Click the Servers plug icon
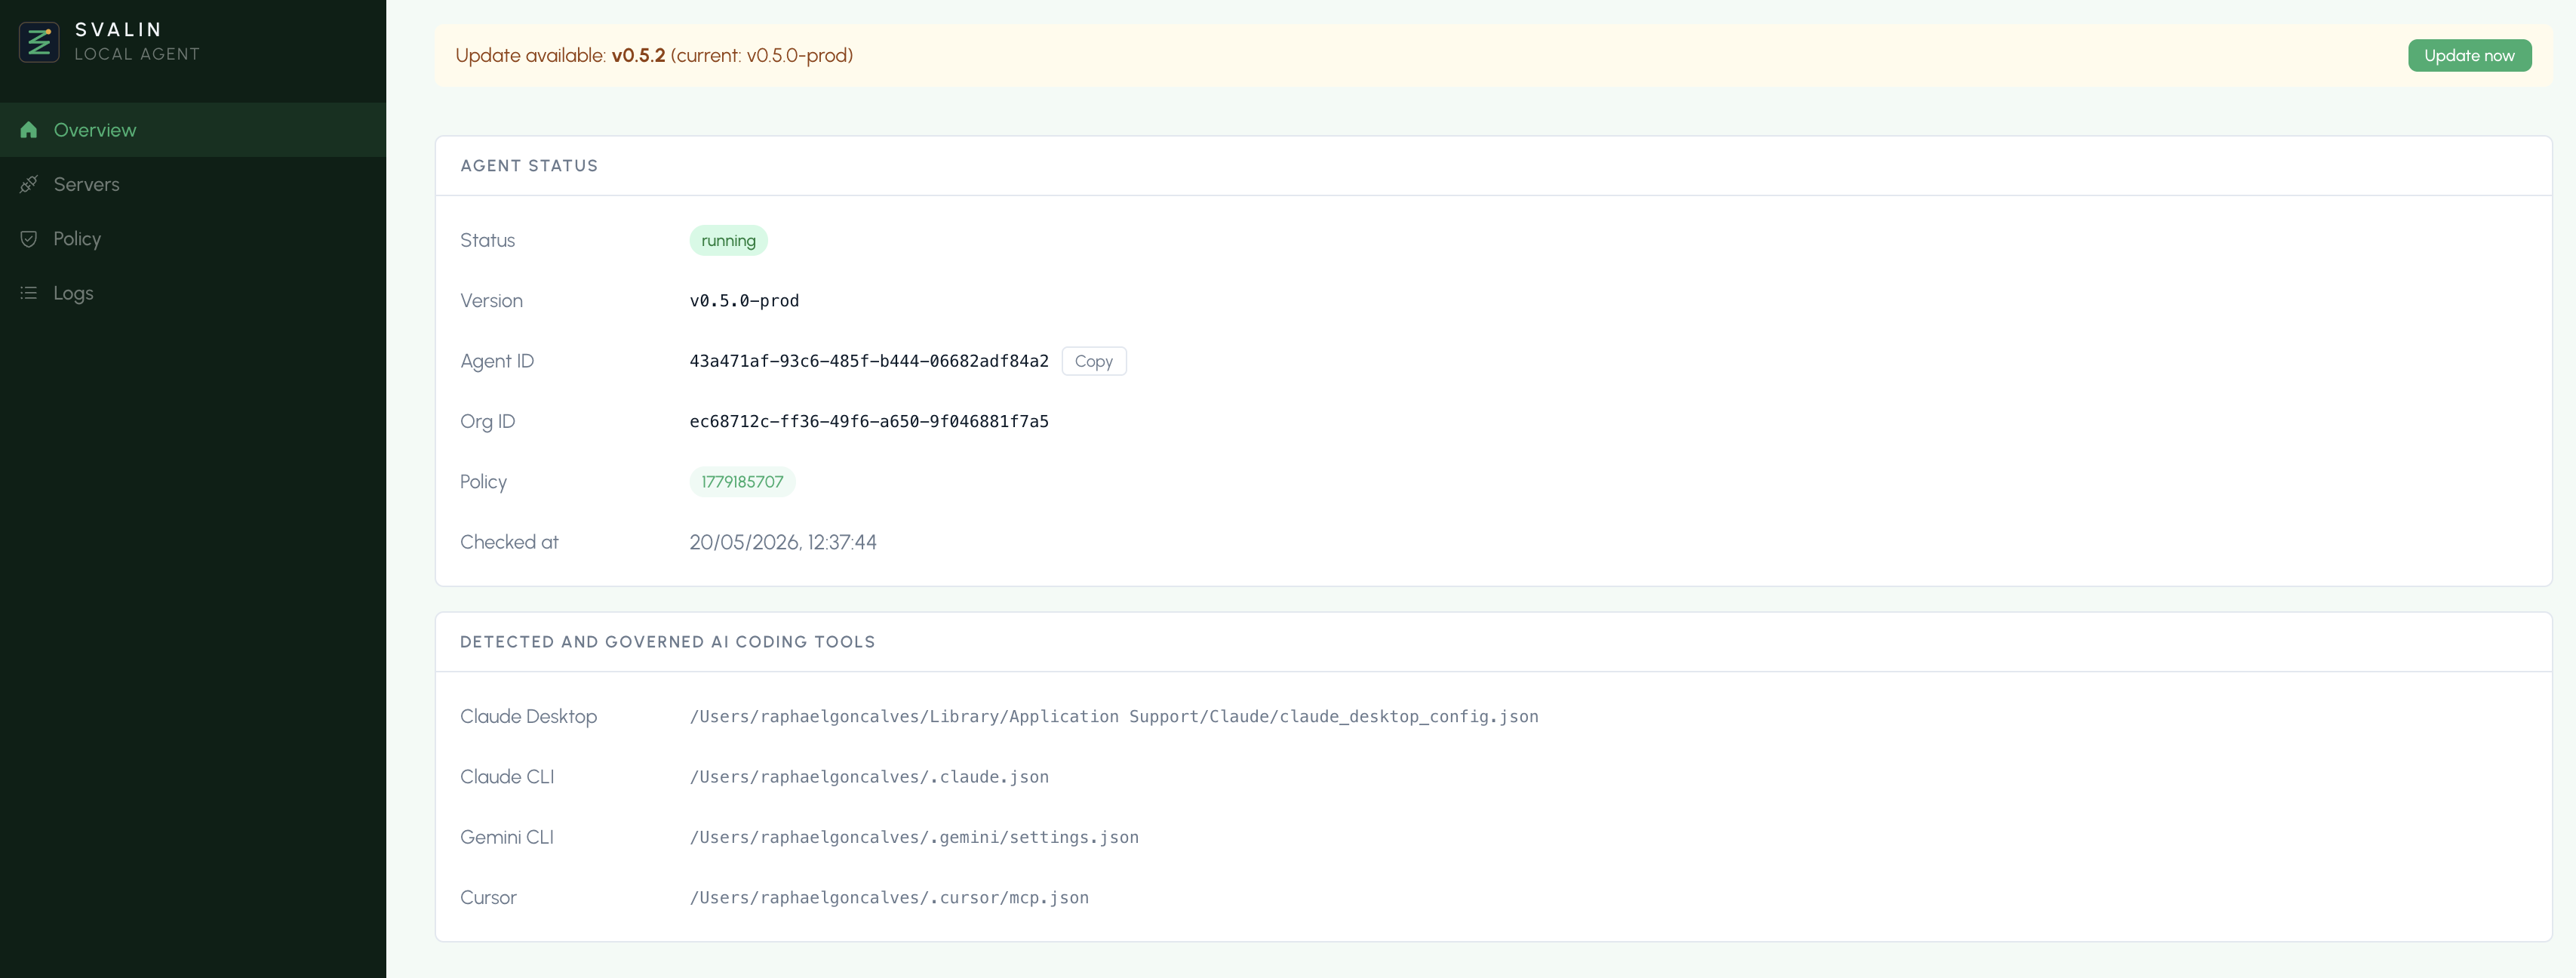 point(29,184)
